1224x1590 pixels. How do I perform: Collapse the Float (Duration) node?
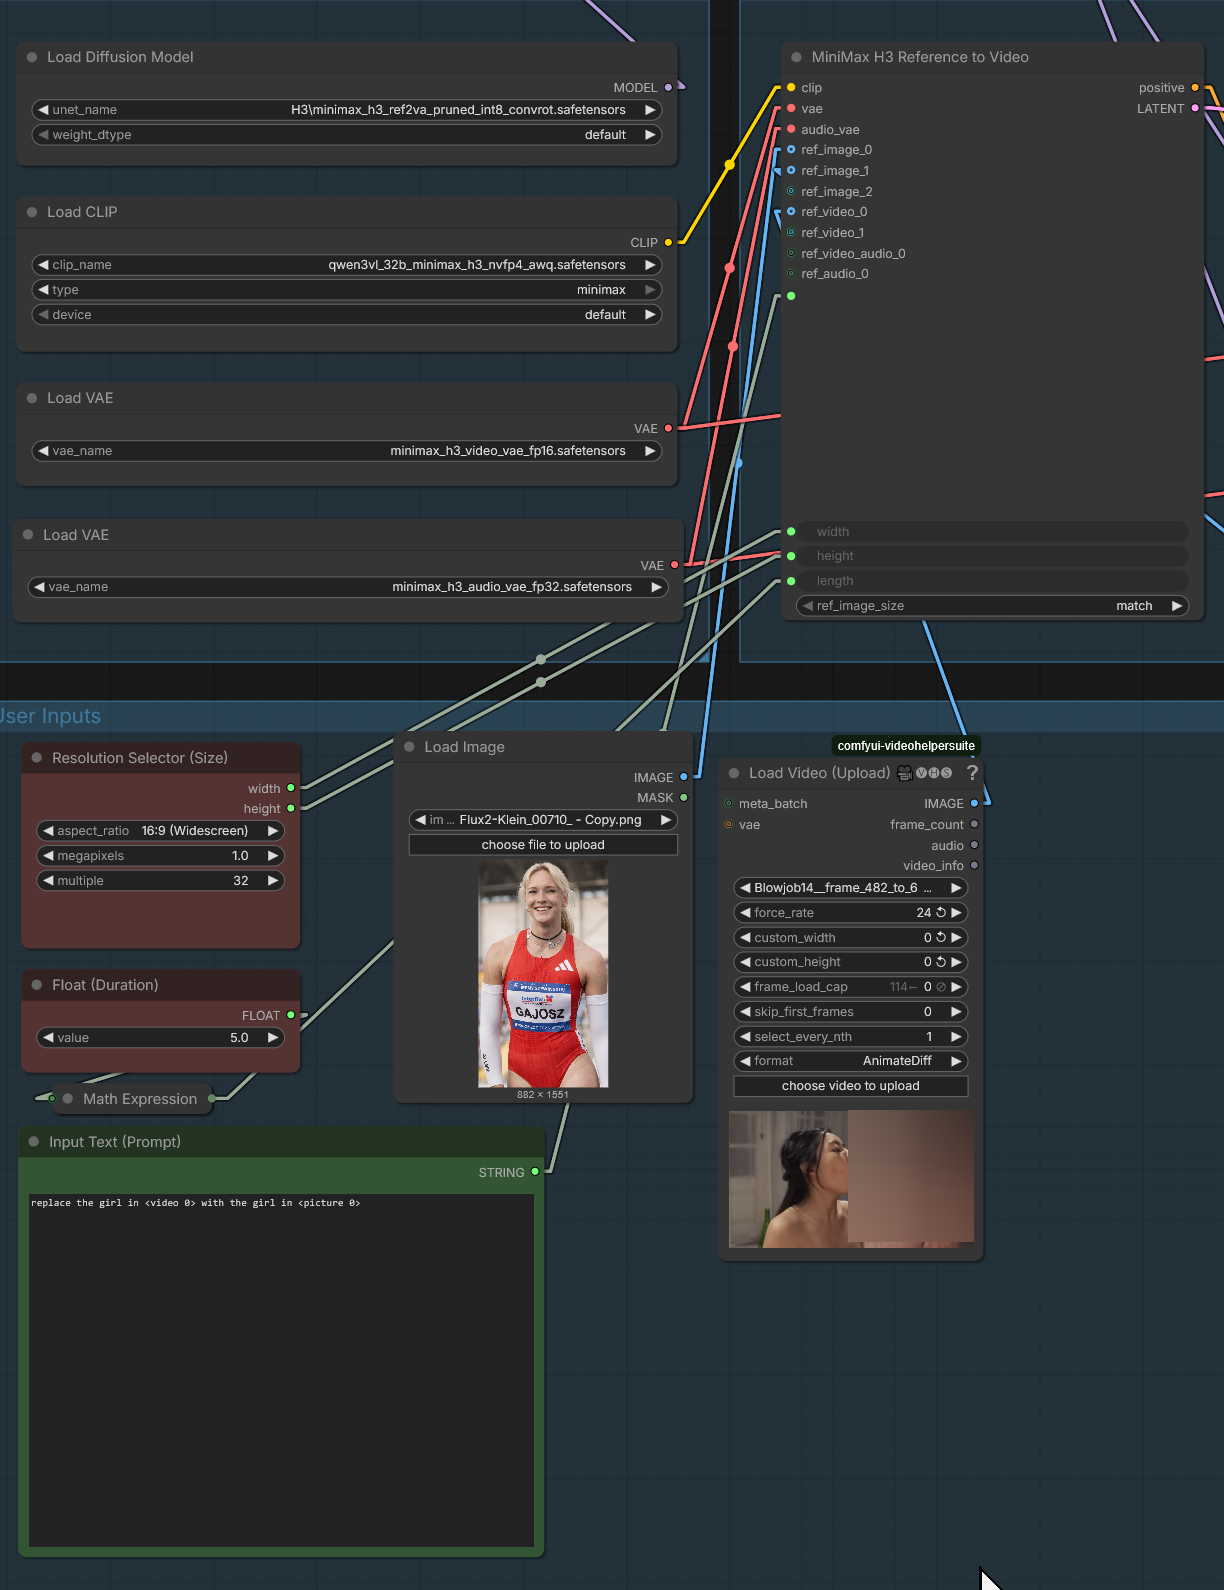[x=37, y=985]
